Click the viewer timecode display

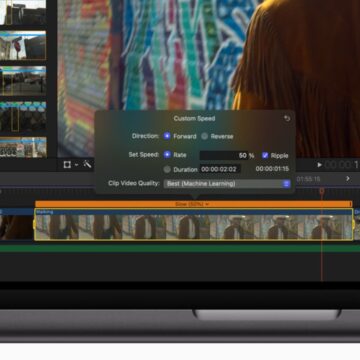342,165
